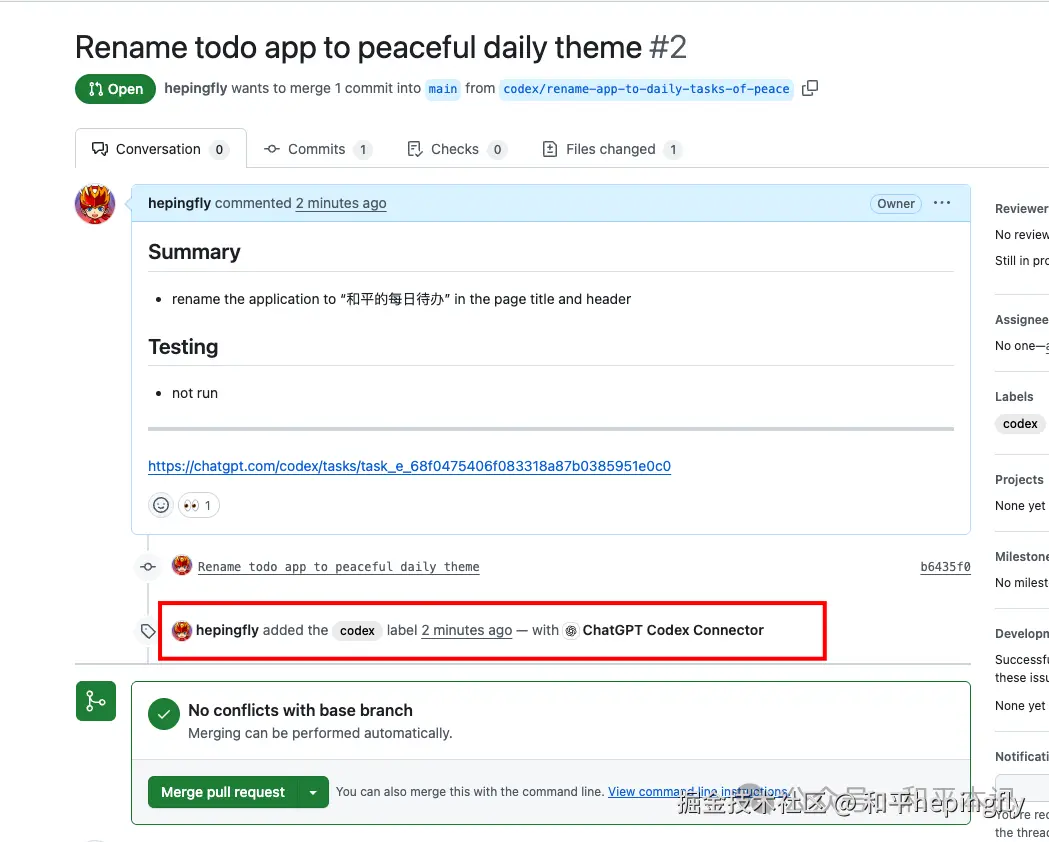The image size is (1049, 842).
Task: Add a reaction with the smiley icon
Action: point(161,505)
